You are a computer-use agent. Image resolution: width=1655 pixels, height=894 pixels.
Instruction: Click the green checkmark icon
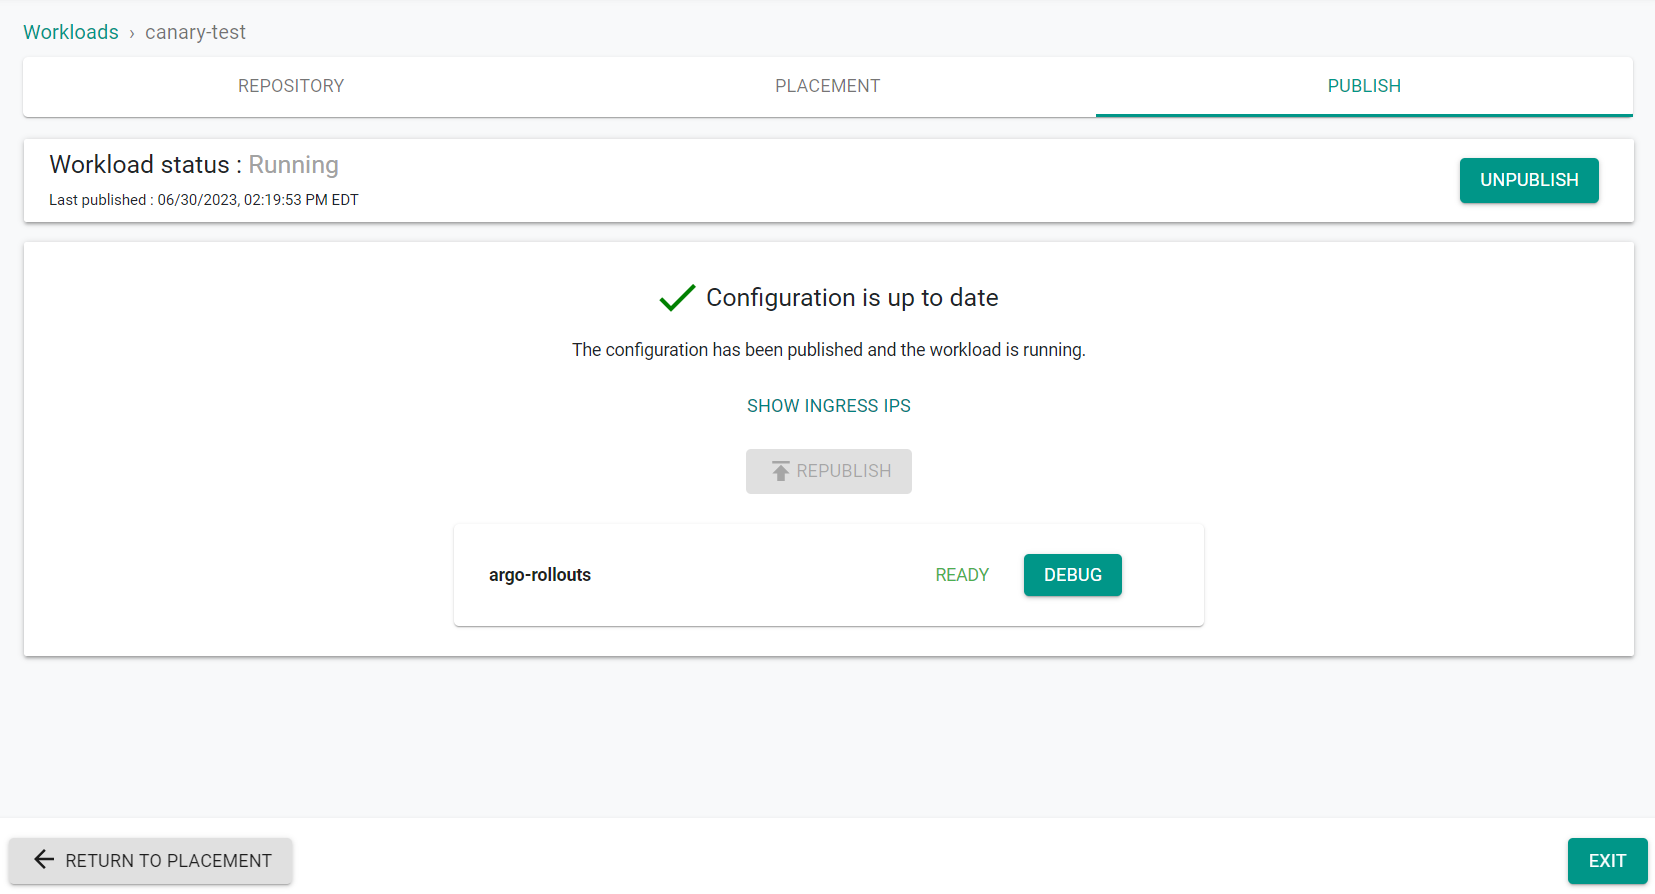(x=677, y=298)
